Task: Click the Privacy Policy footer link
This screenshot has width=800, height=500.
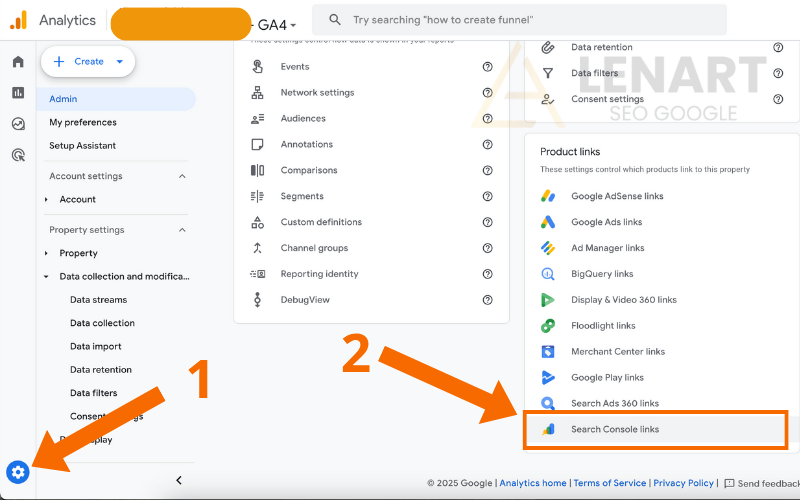Action: [683, 483]
